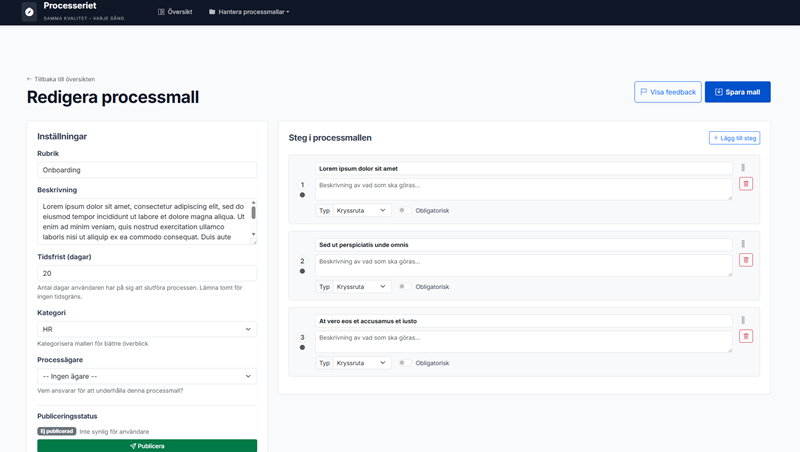Enable Obligatorisk toggle for step 1
The height and width of the screenshot is (452, 800).
(x=404, y=211)
